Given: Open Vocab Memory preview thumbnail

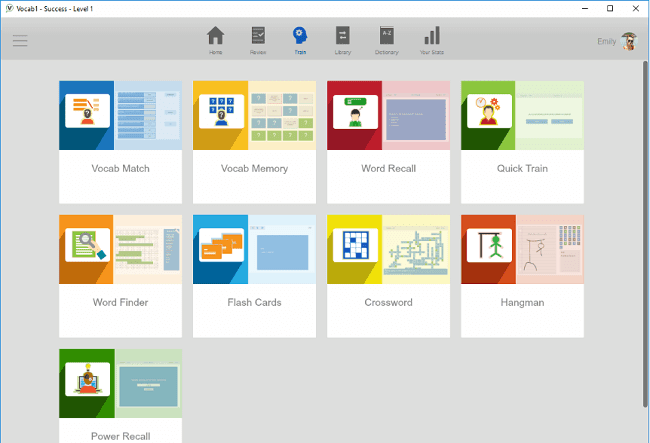Looking at the screenshot, I should coord(282,115).
